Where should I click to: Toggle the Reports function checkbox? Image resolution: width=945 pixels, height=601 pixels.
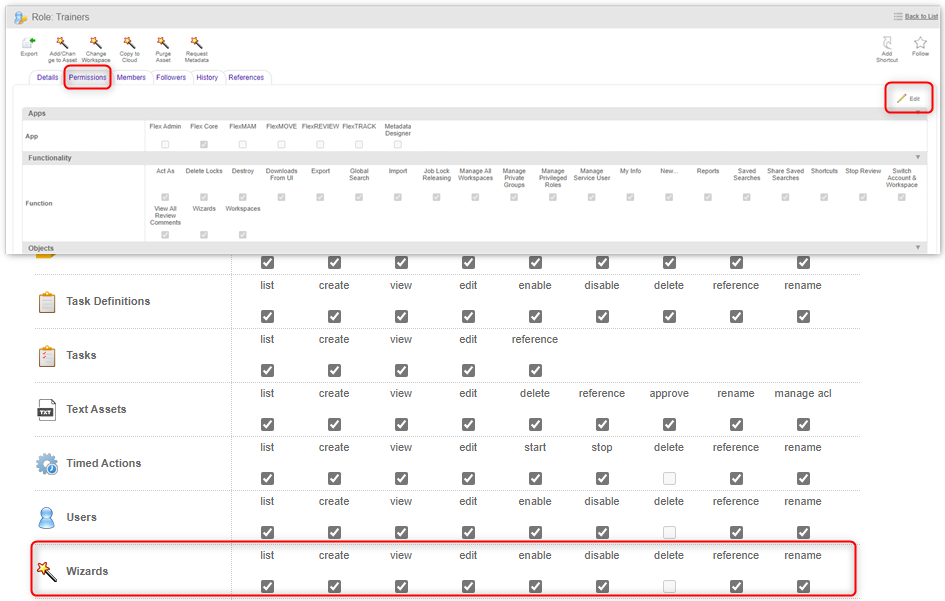(708, 197)
